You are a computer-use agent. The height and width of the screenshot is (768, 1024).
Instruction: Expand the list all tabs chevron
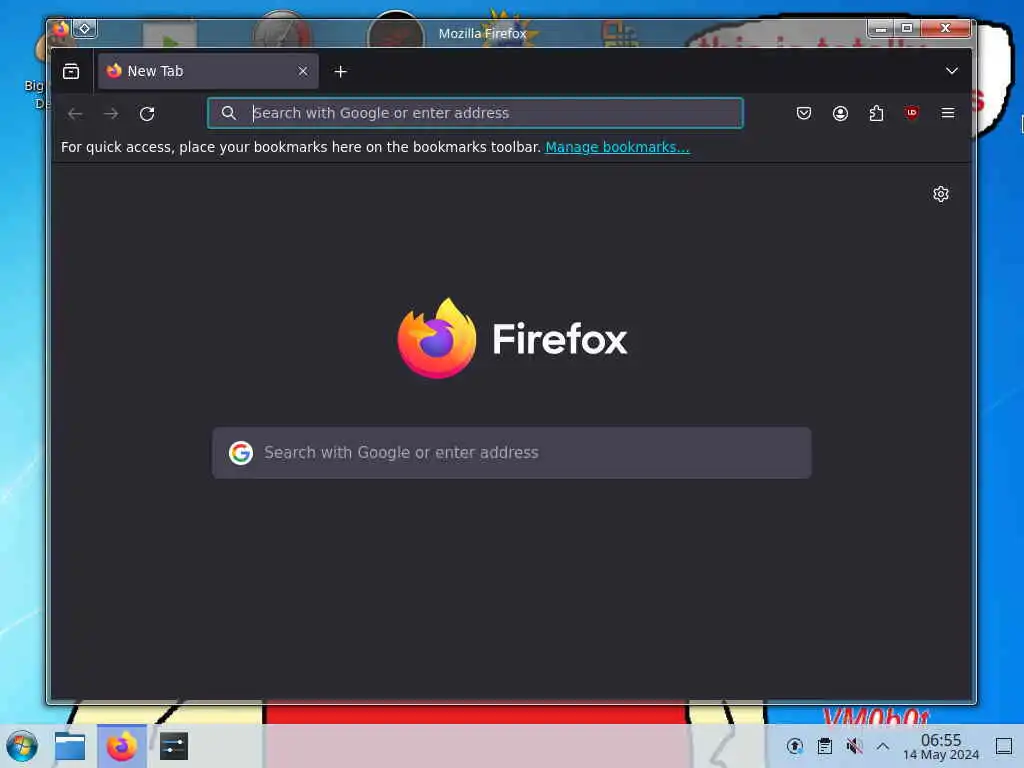pyautogui.click(x=952, y=71)
